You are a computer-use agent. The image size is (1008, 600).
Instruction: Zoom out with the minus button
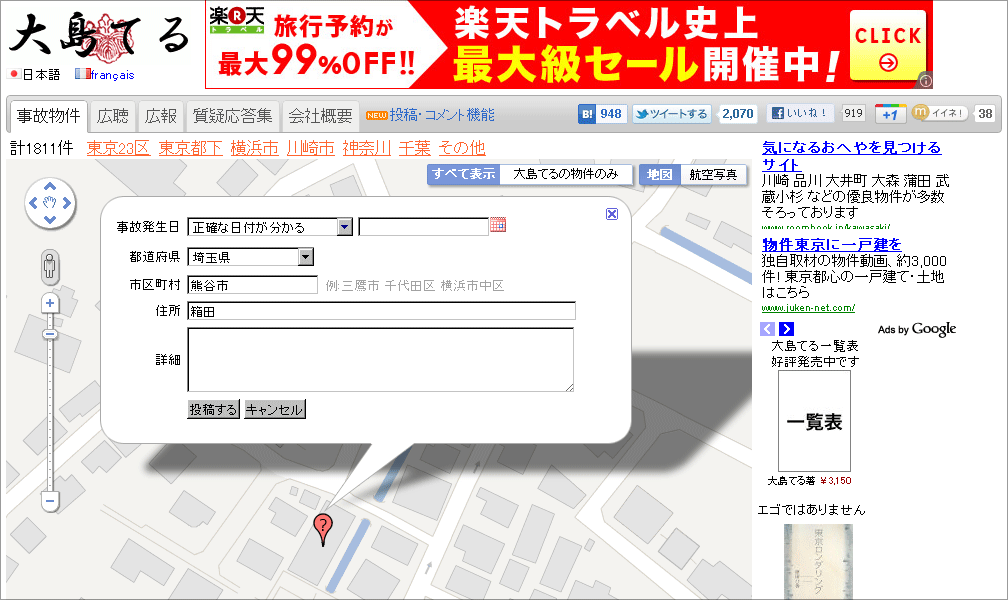[50, 500]
